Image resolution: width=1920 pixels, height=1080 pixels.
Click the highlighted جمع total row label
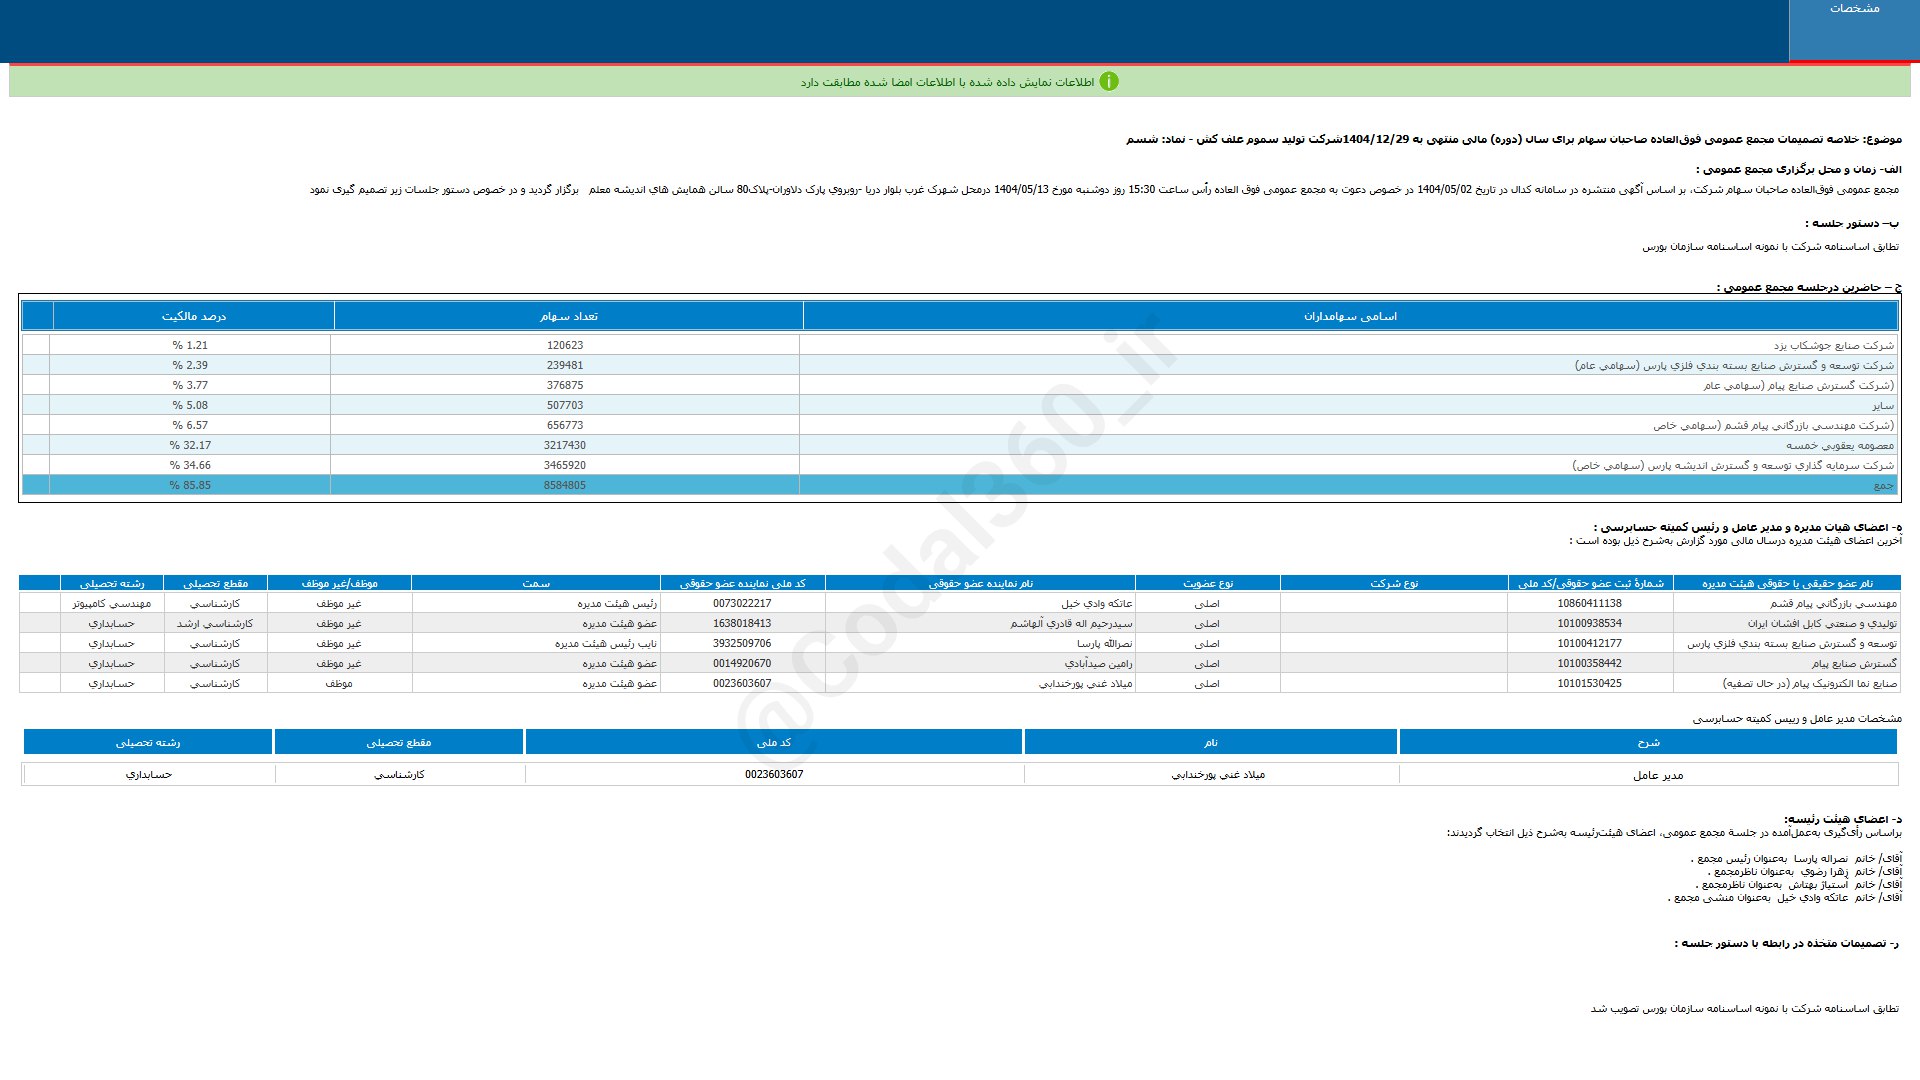click(1883, 485)
